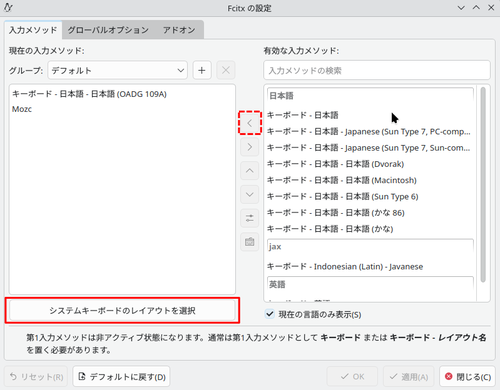Image resolution: width=500 pixels, height=390 pixels.
Task: Select Indonesian (Latin) - Javanese keyboard
Action: tap(370, 267)
